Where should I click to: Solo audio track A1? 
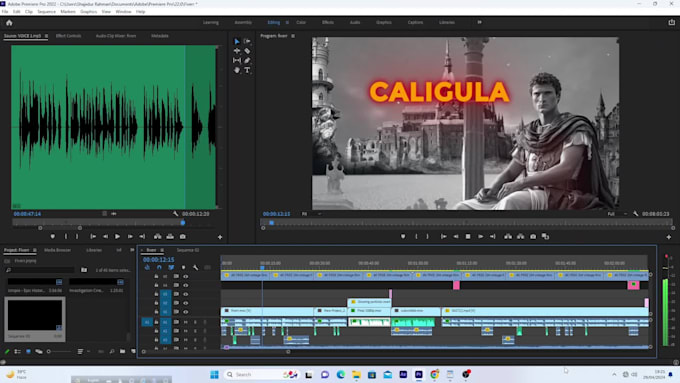point(195,322)
